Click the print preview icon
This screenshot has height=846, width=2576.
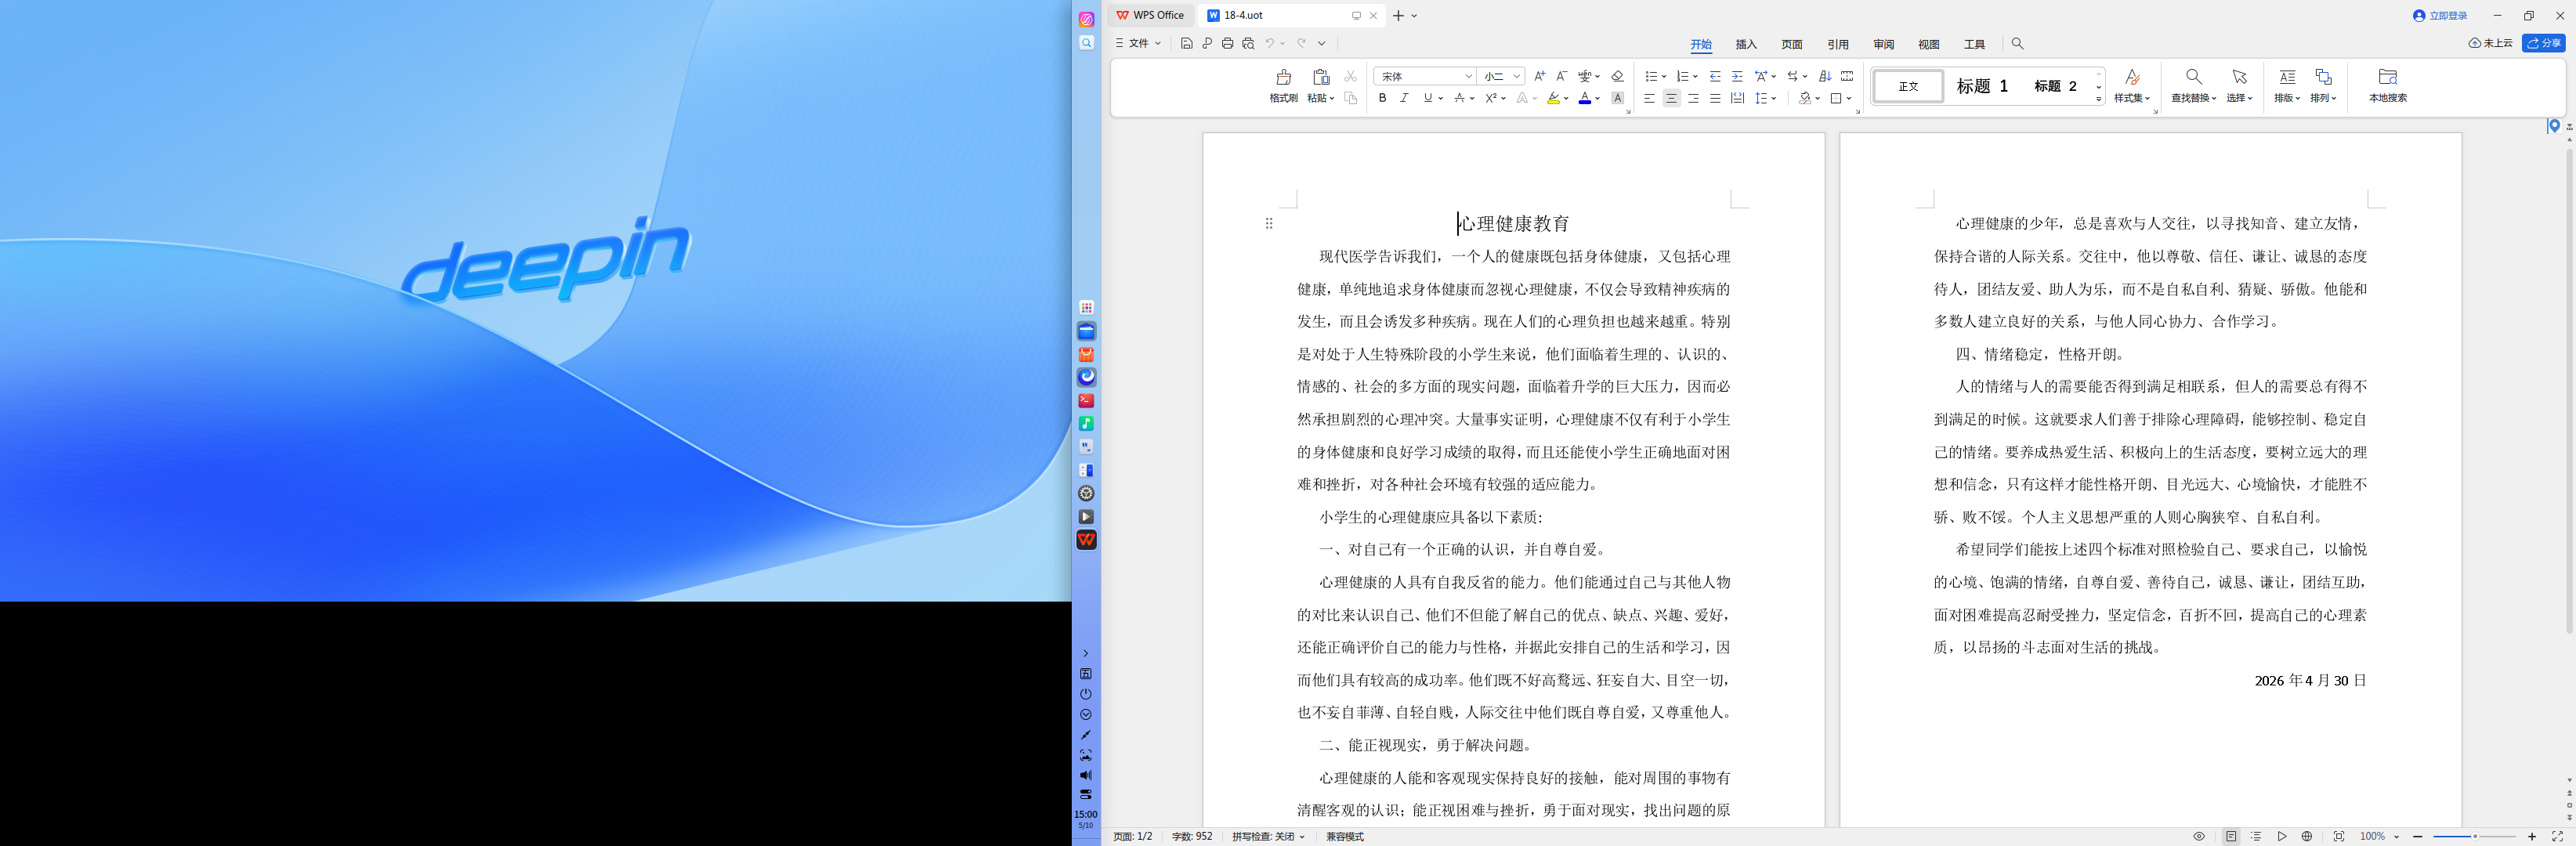[x=1248, y=44]
